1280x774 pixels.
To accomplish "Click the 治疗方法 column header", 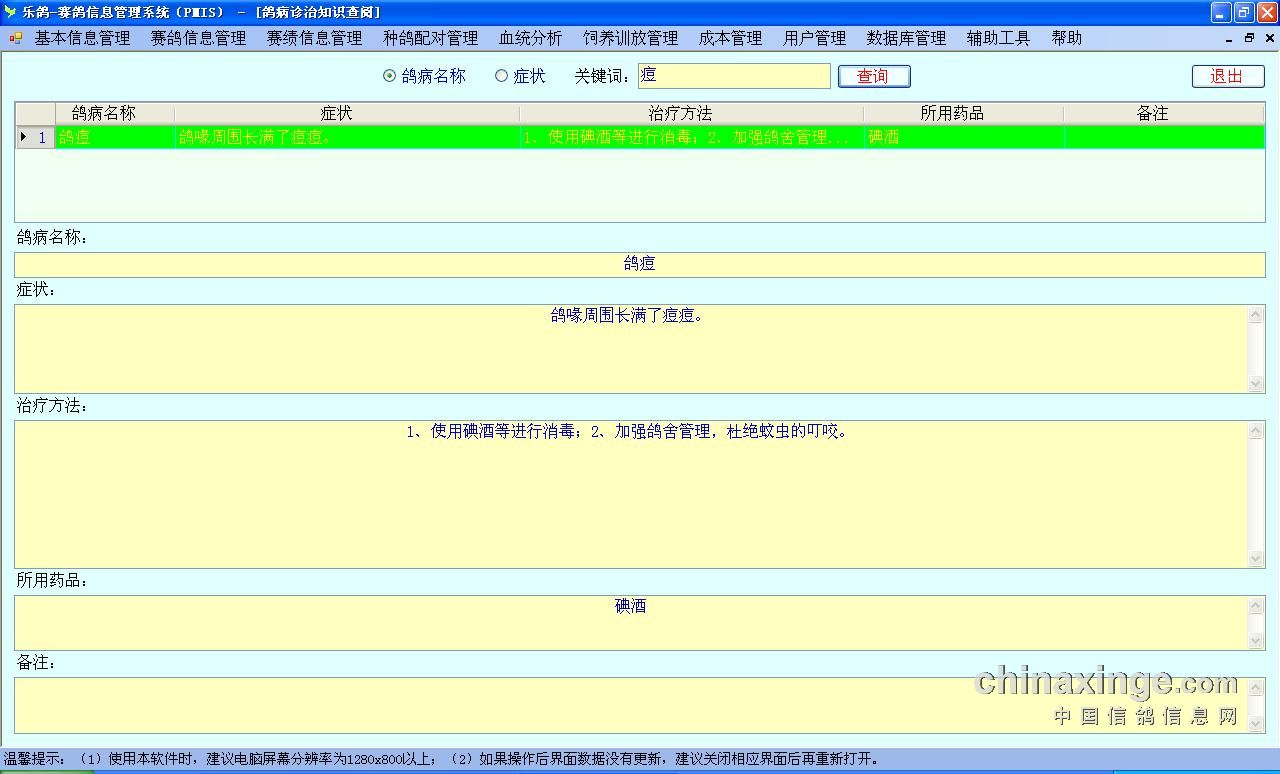I will [692, 113].
